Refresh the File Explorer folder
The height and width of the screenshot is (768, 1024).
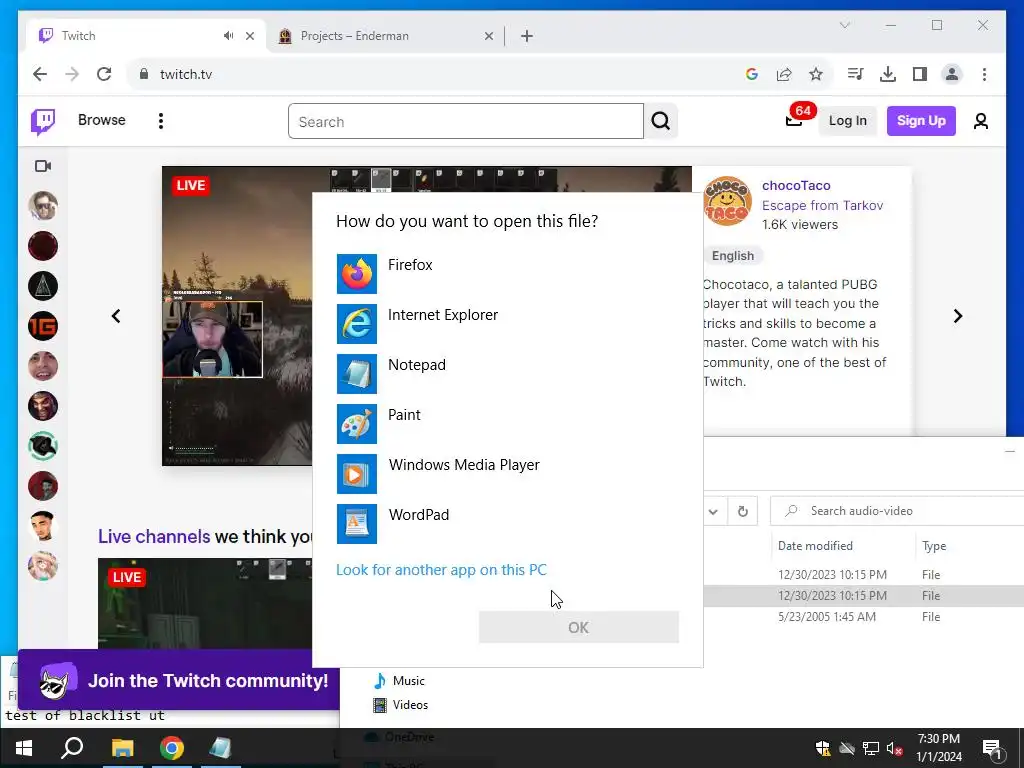click(743, 511)
